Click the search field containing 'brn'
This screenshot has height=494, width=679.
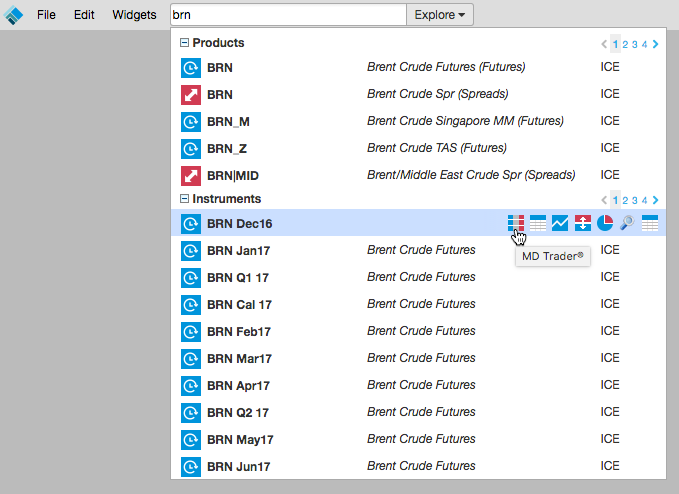pyautogui.click(x=288, y=15)
